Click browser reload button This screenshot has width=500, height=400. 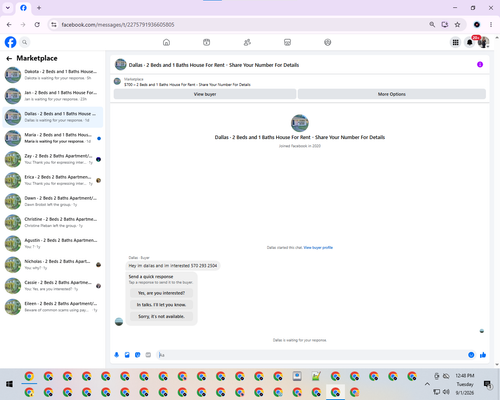(x=37, y=24)
